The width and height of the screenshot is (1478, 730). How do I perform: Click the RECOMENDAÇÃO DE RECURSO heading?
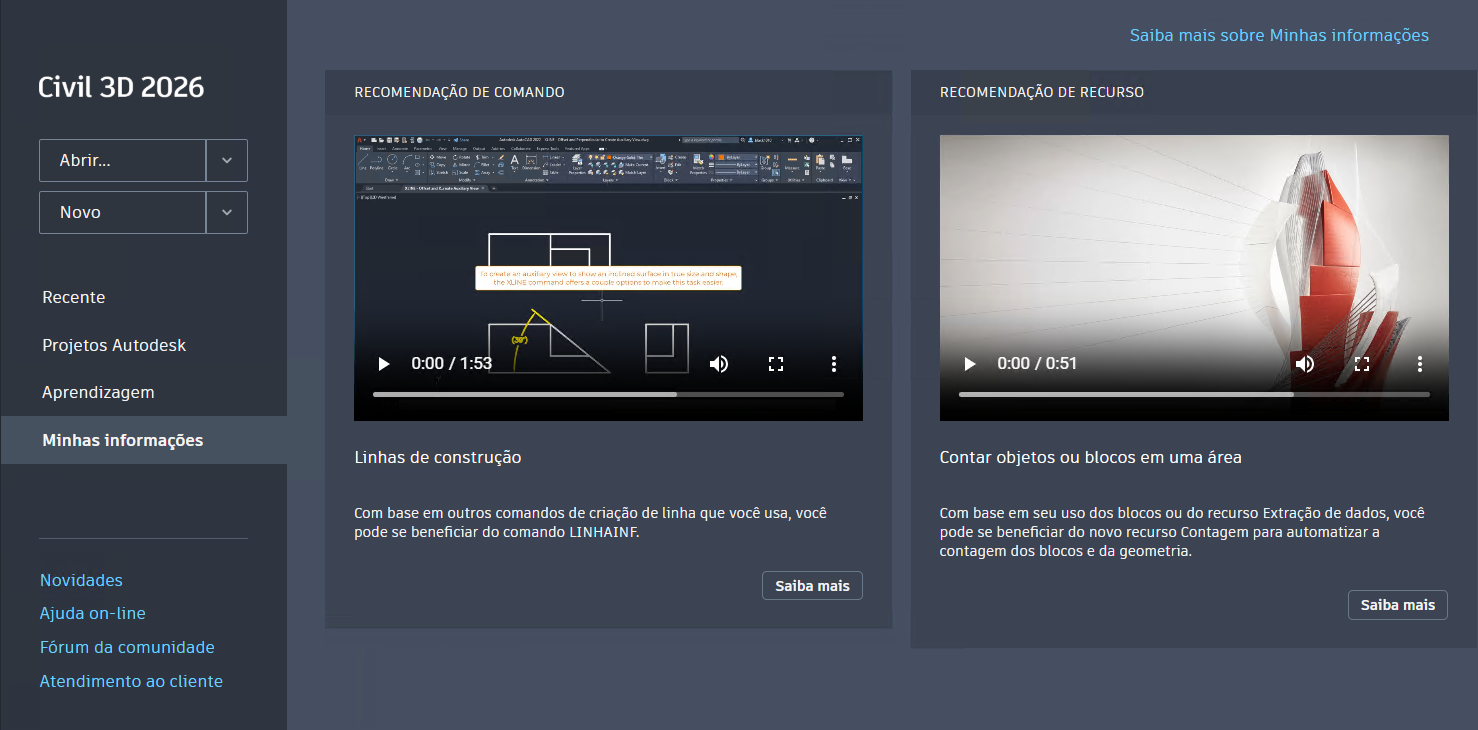coord(1042,92)
